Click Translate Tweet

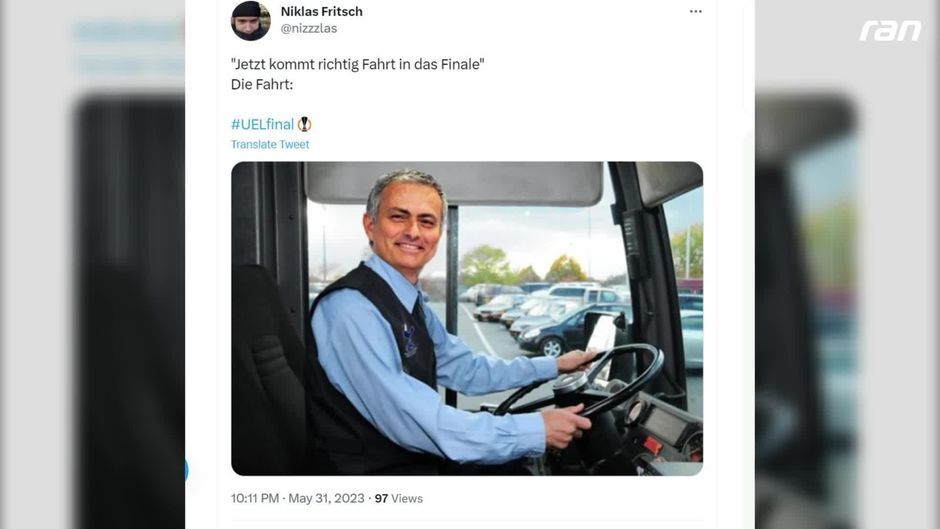[x=270, y=145]
